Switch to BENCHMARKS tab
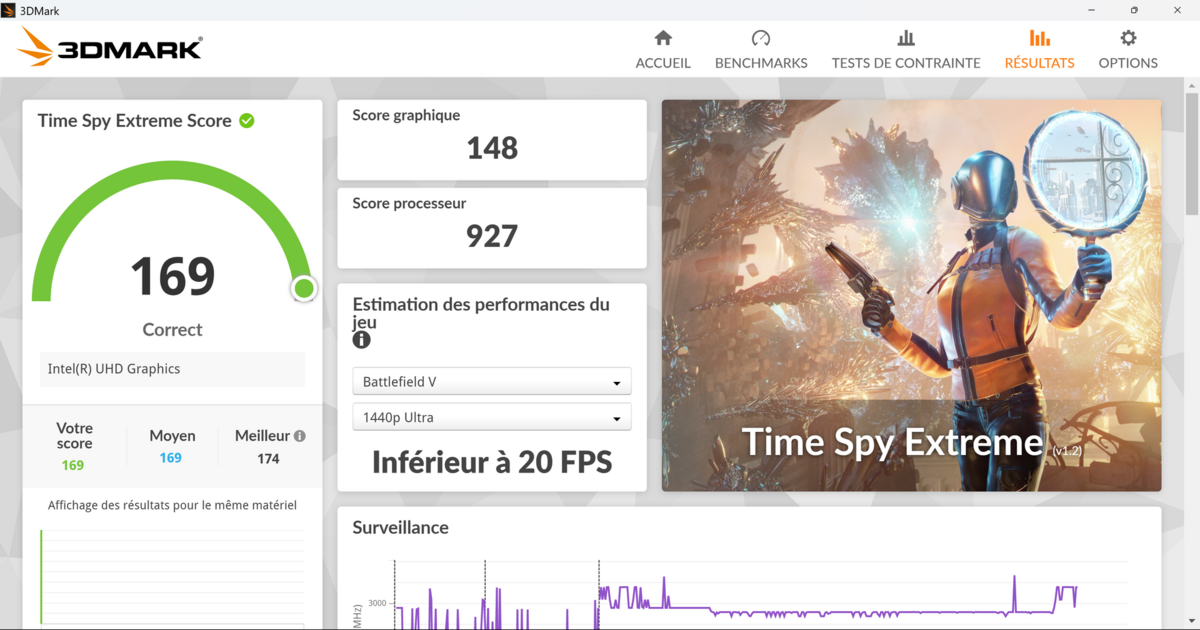Viewport: 1200px width, 630px height. [761, 62]
